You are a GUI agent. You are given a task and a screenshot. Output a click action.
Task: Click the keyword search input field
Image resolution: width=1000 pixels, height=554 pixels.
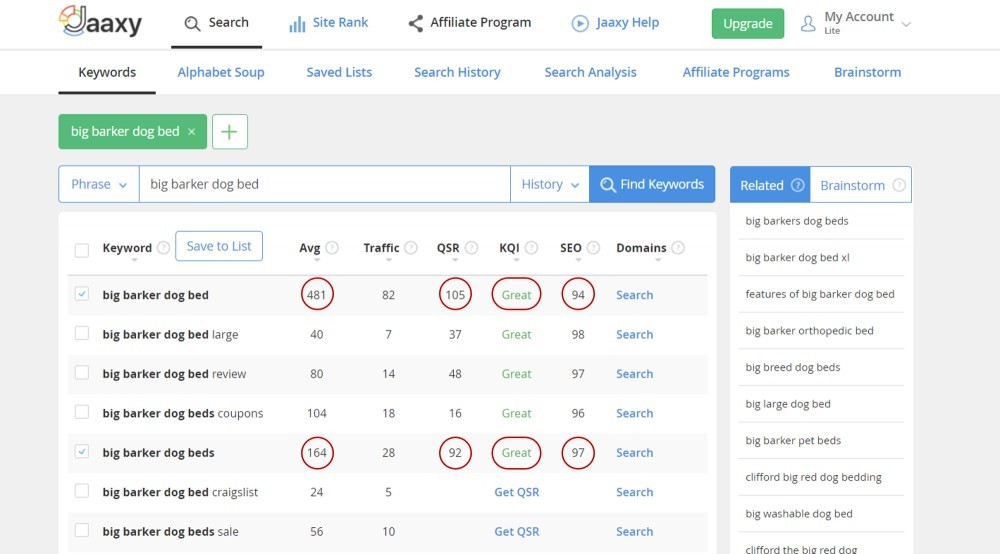325,184
